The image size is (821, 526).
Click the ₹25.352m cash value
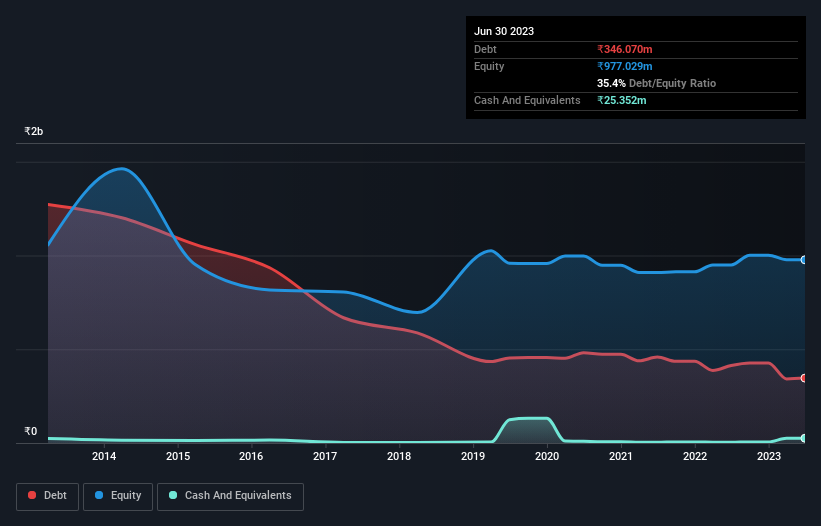pos(622,100)
